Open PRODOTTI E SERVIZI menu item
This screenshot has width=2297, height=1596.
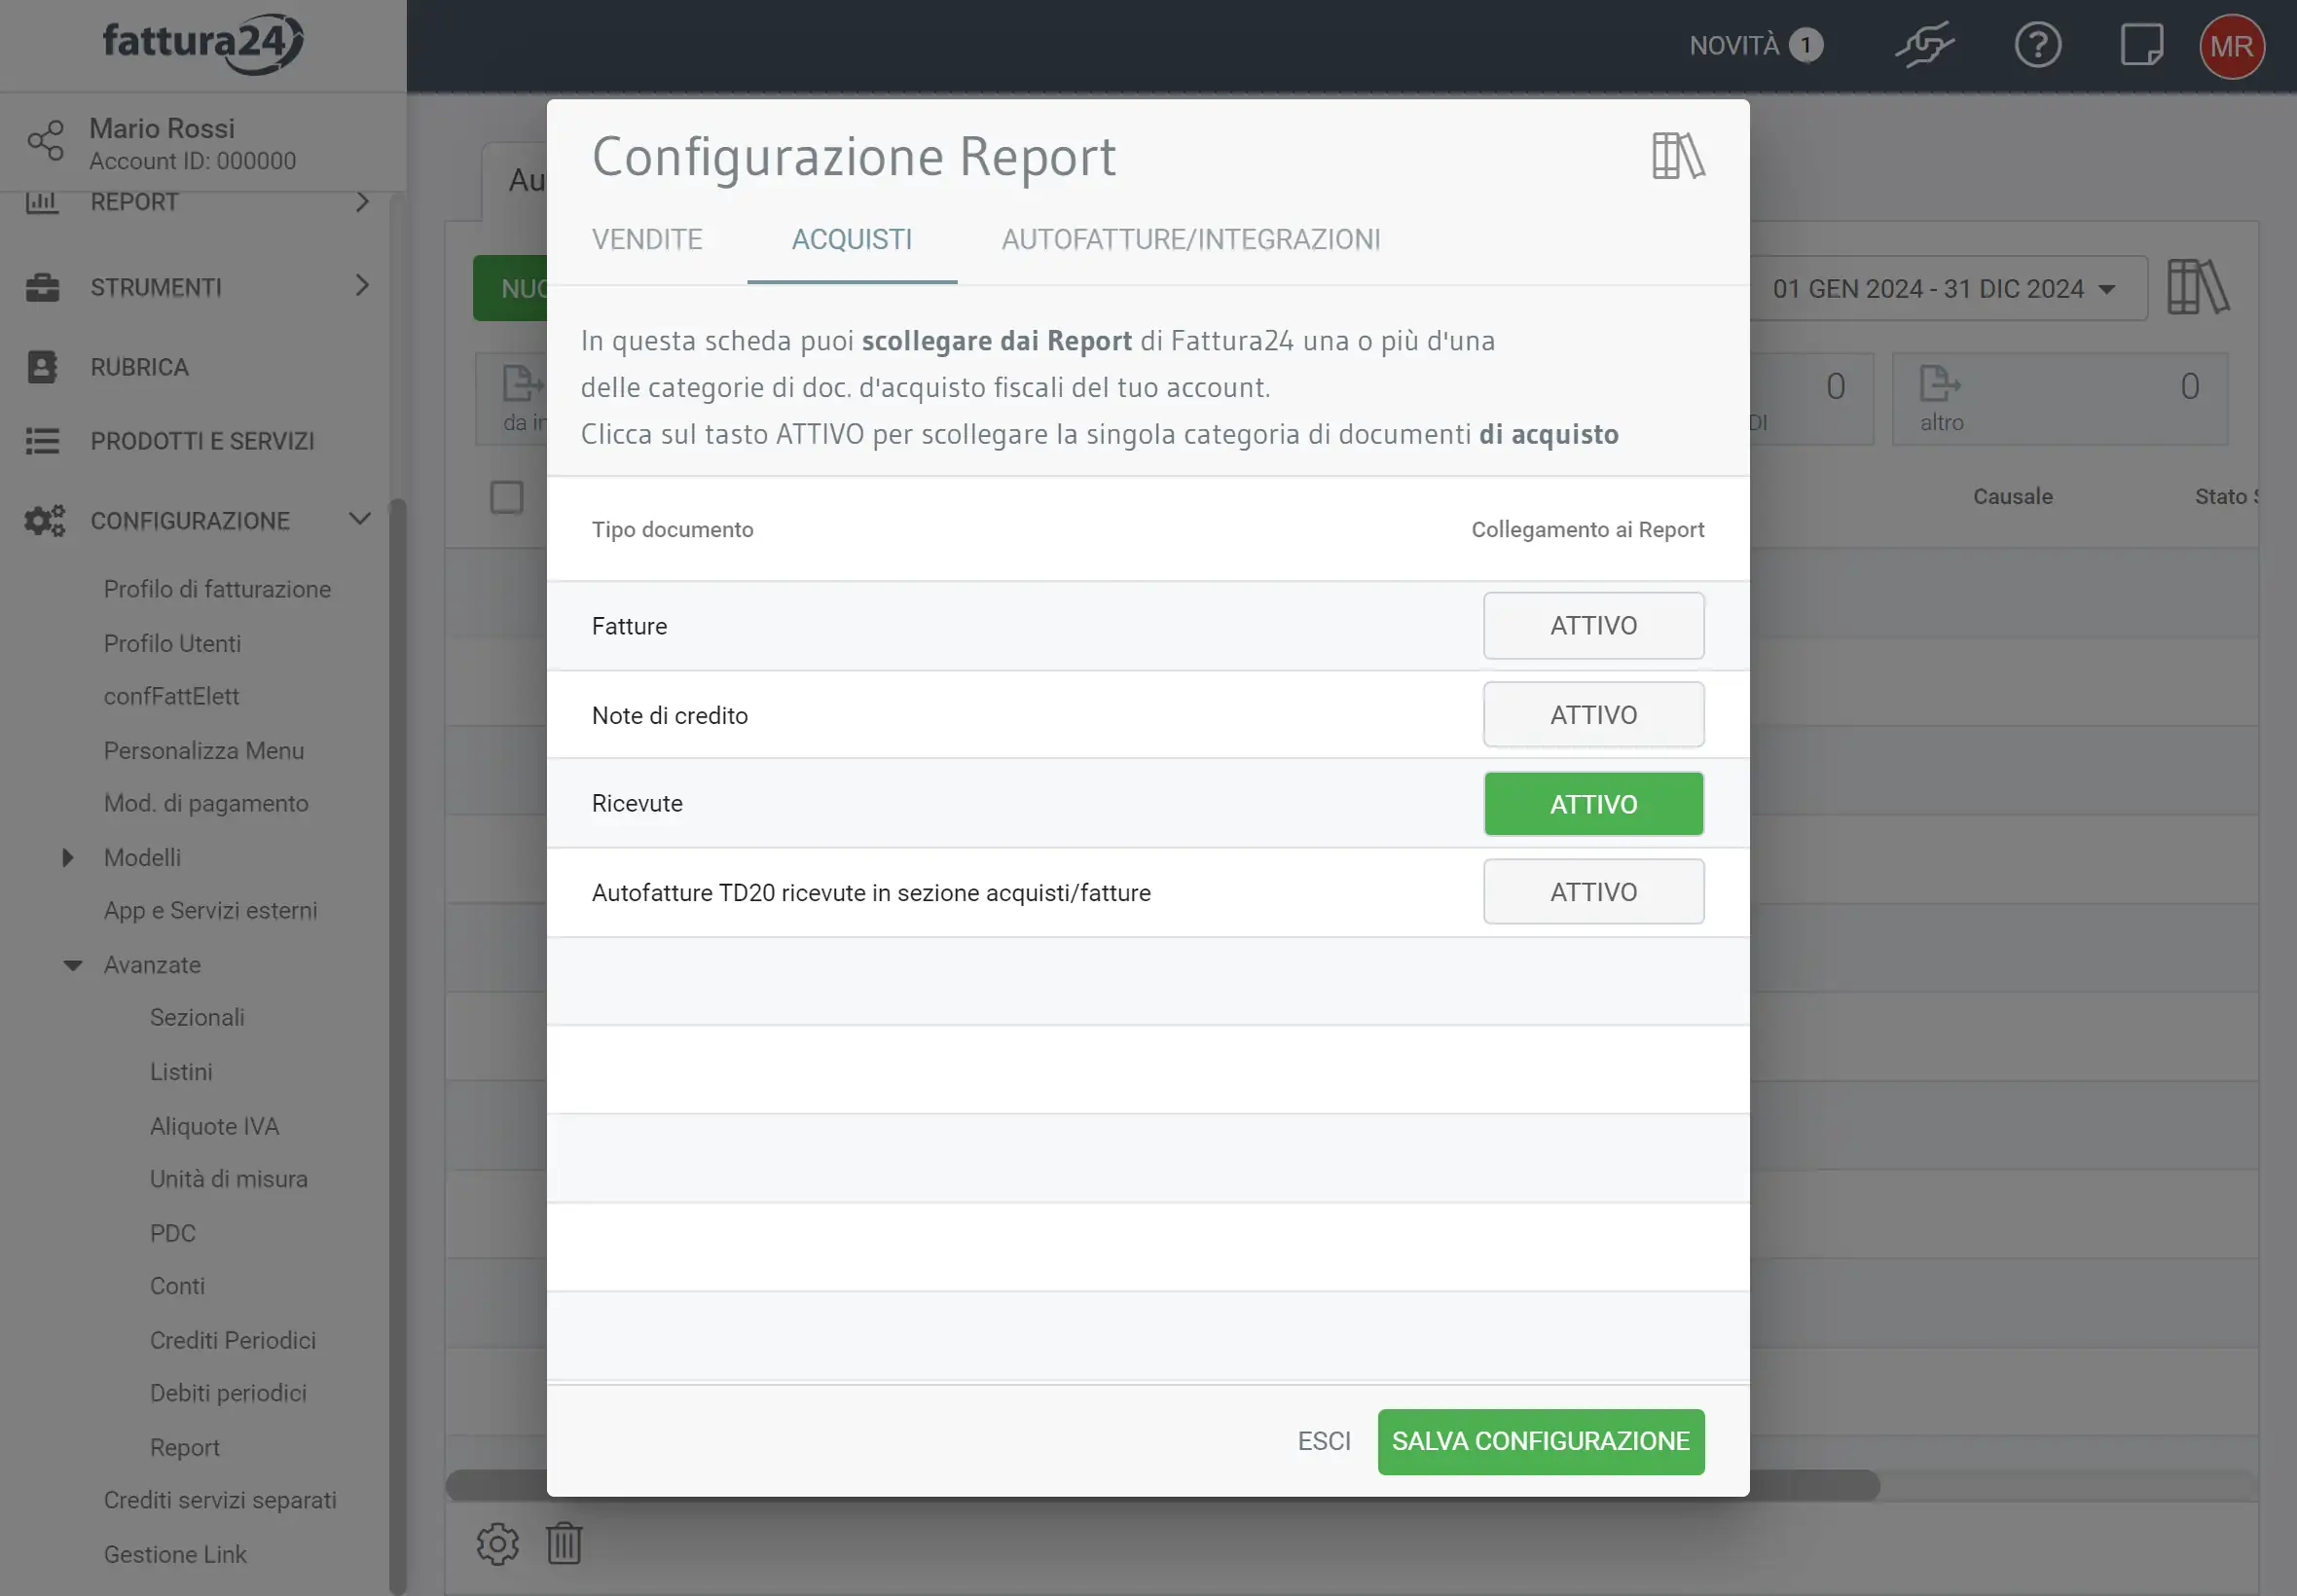coord(203,441)
